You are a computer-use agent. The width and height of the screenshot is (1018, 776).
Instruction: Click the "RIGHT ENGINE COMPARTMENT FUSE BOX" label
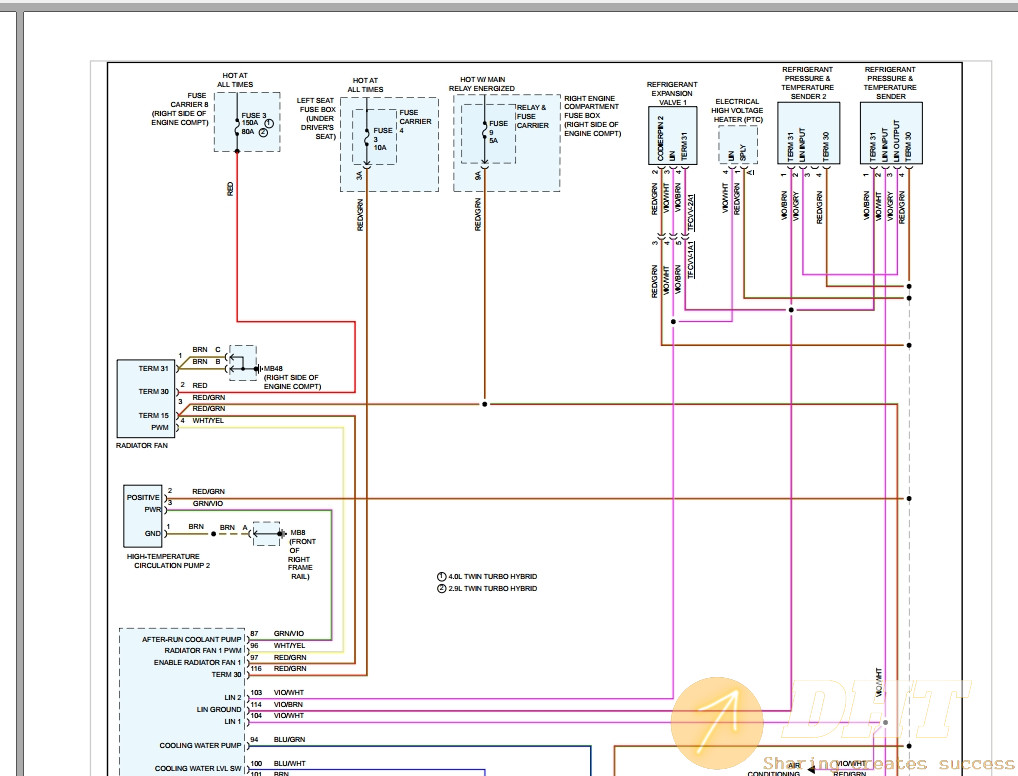(590, 107)
